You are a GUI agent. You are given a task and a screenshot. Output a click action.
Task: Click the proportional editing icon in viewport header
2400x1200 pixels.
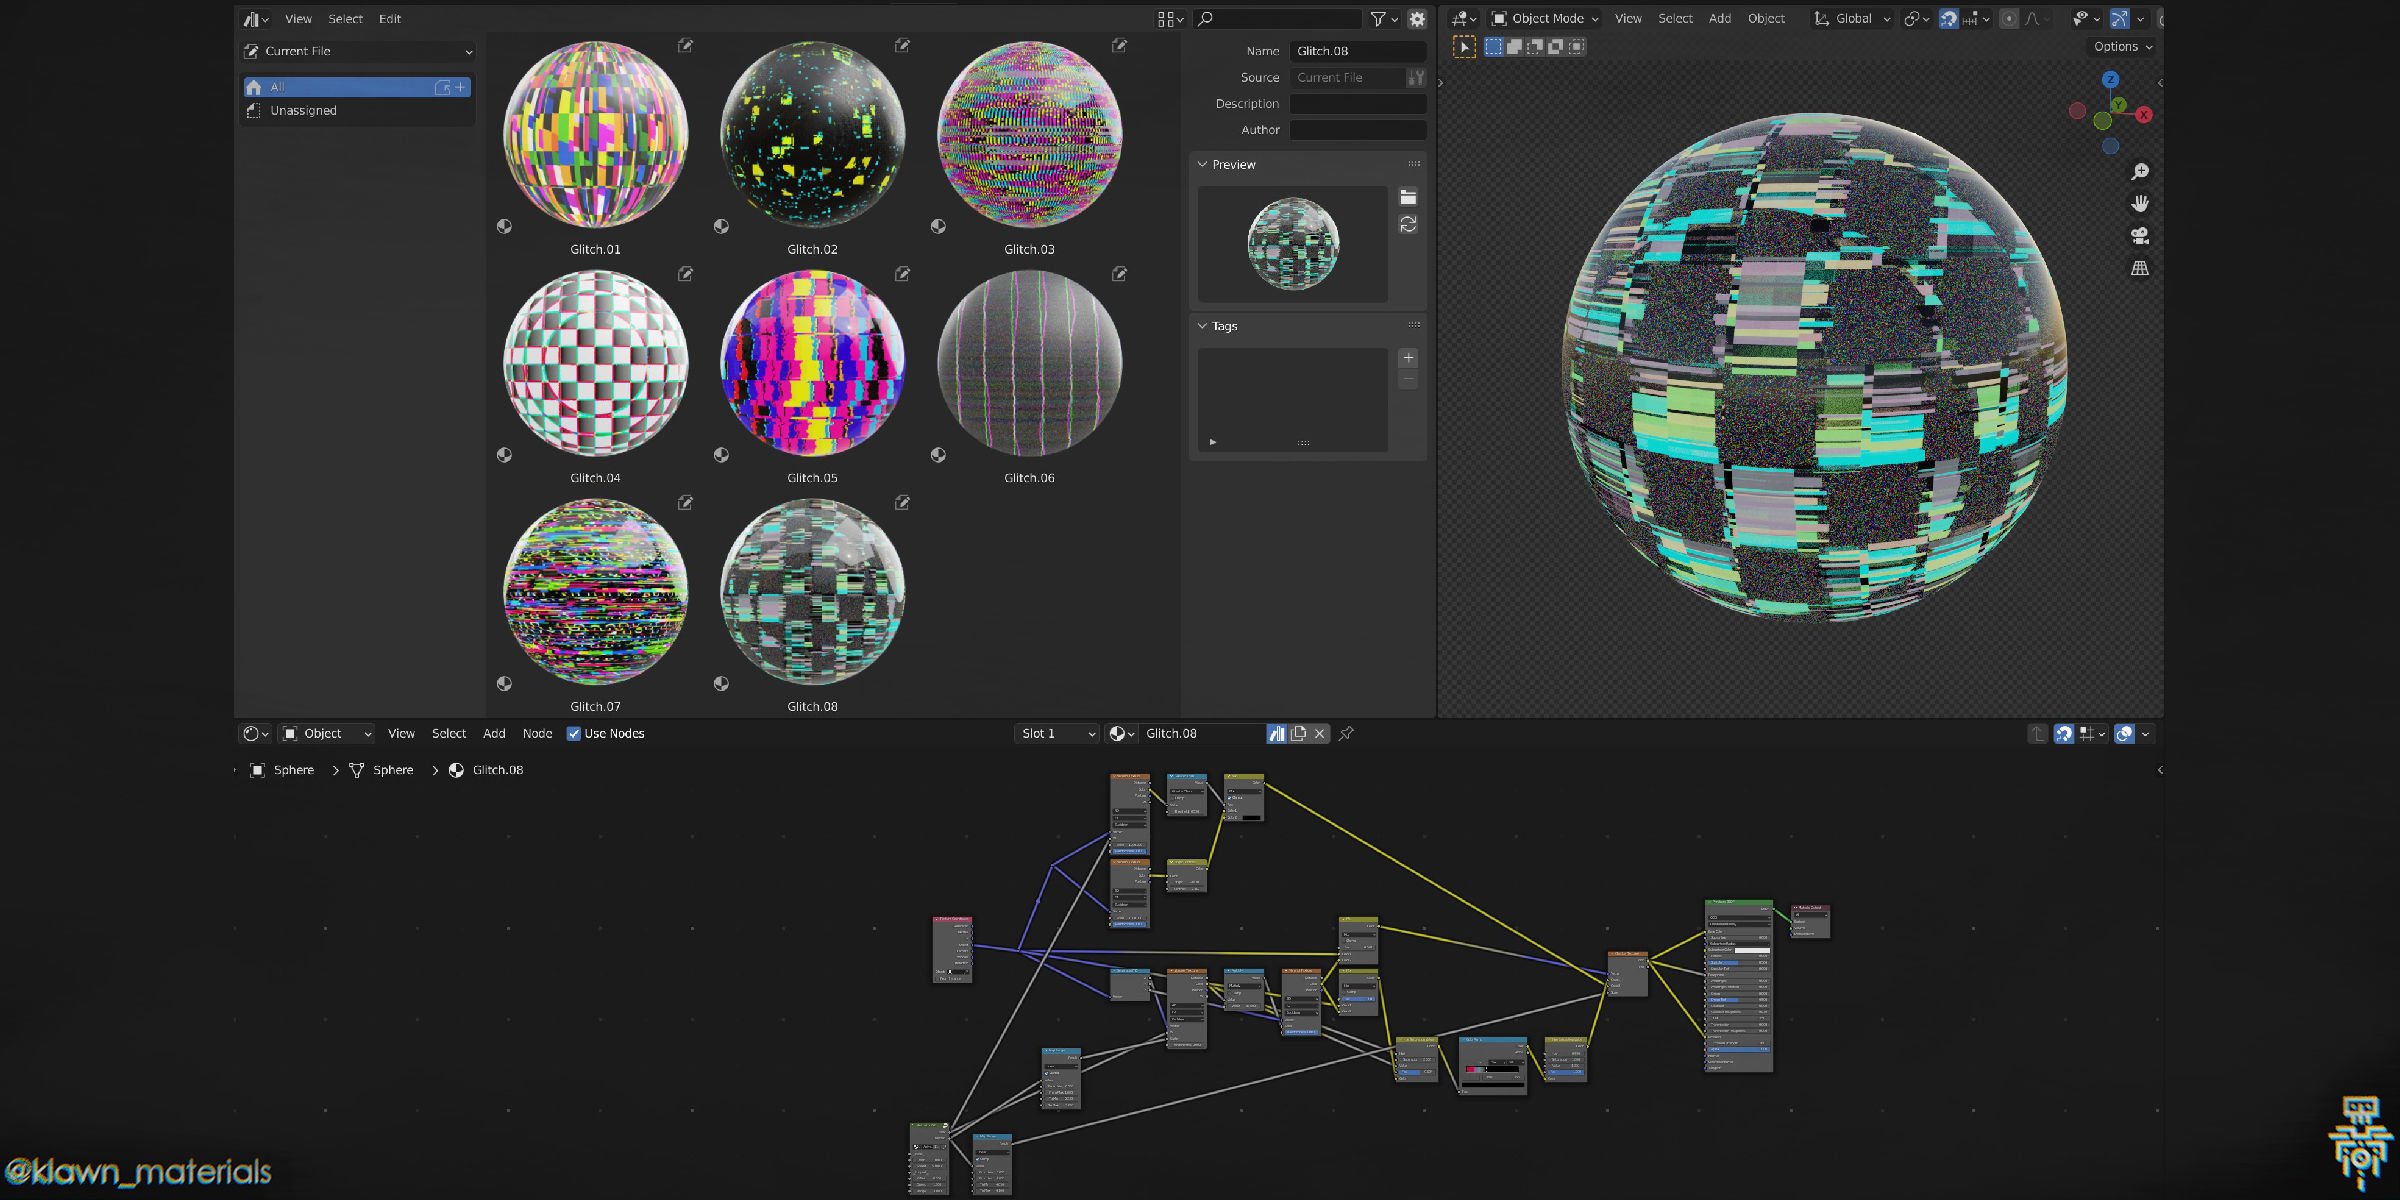[x=2010, y=18]
